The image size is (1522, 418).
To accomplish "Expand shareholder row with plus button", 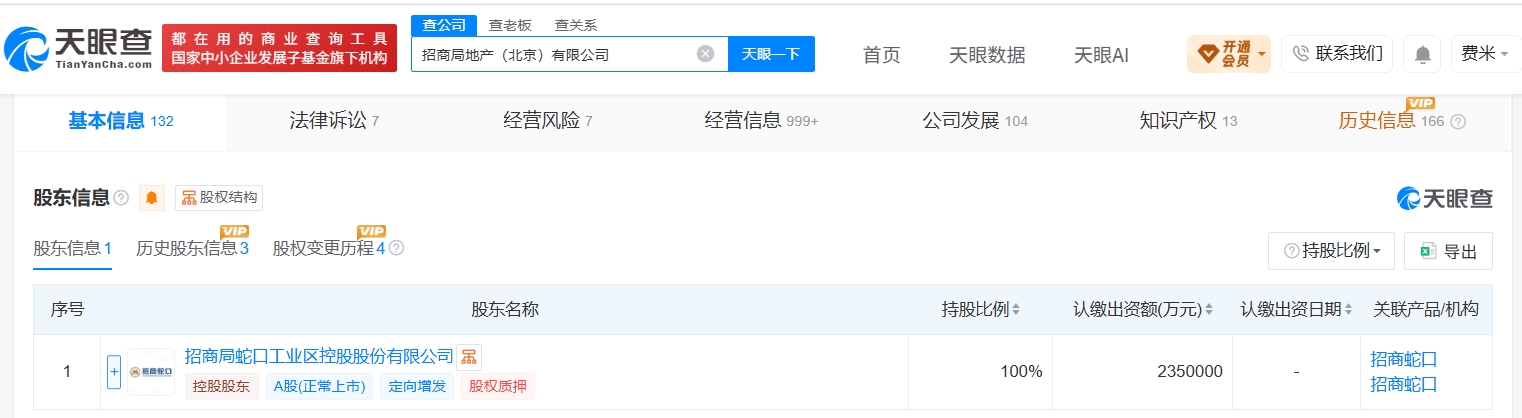I will click(x=114, y=372).
